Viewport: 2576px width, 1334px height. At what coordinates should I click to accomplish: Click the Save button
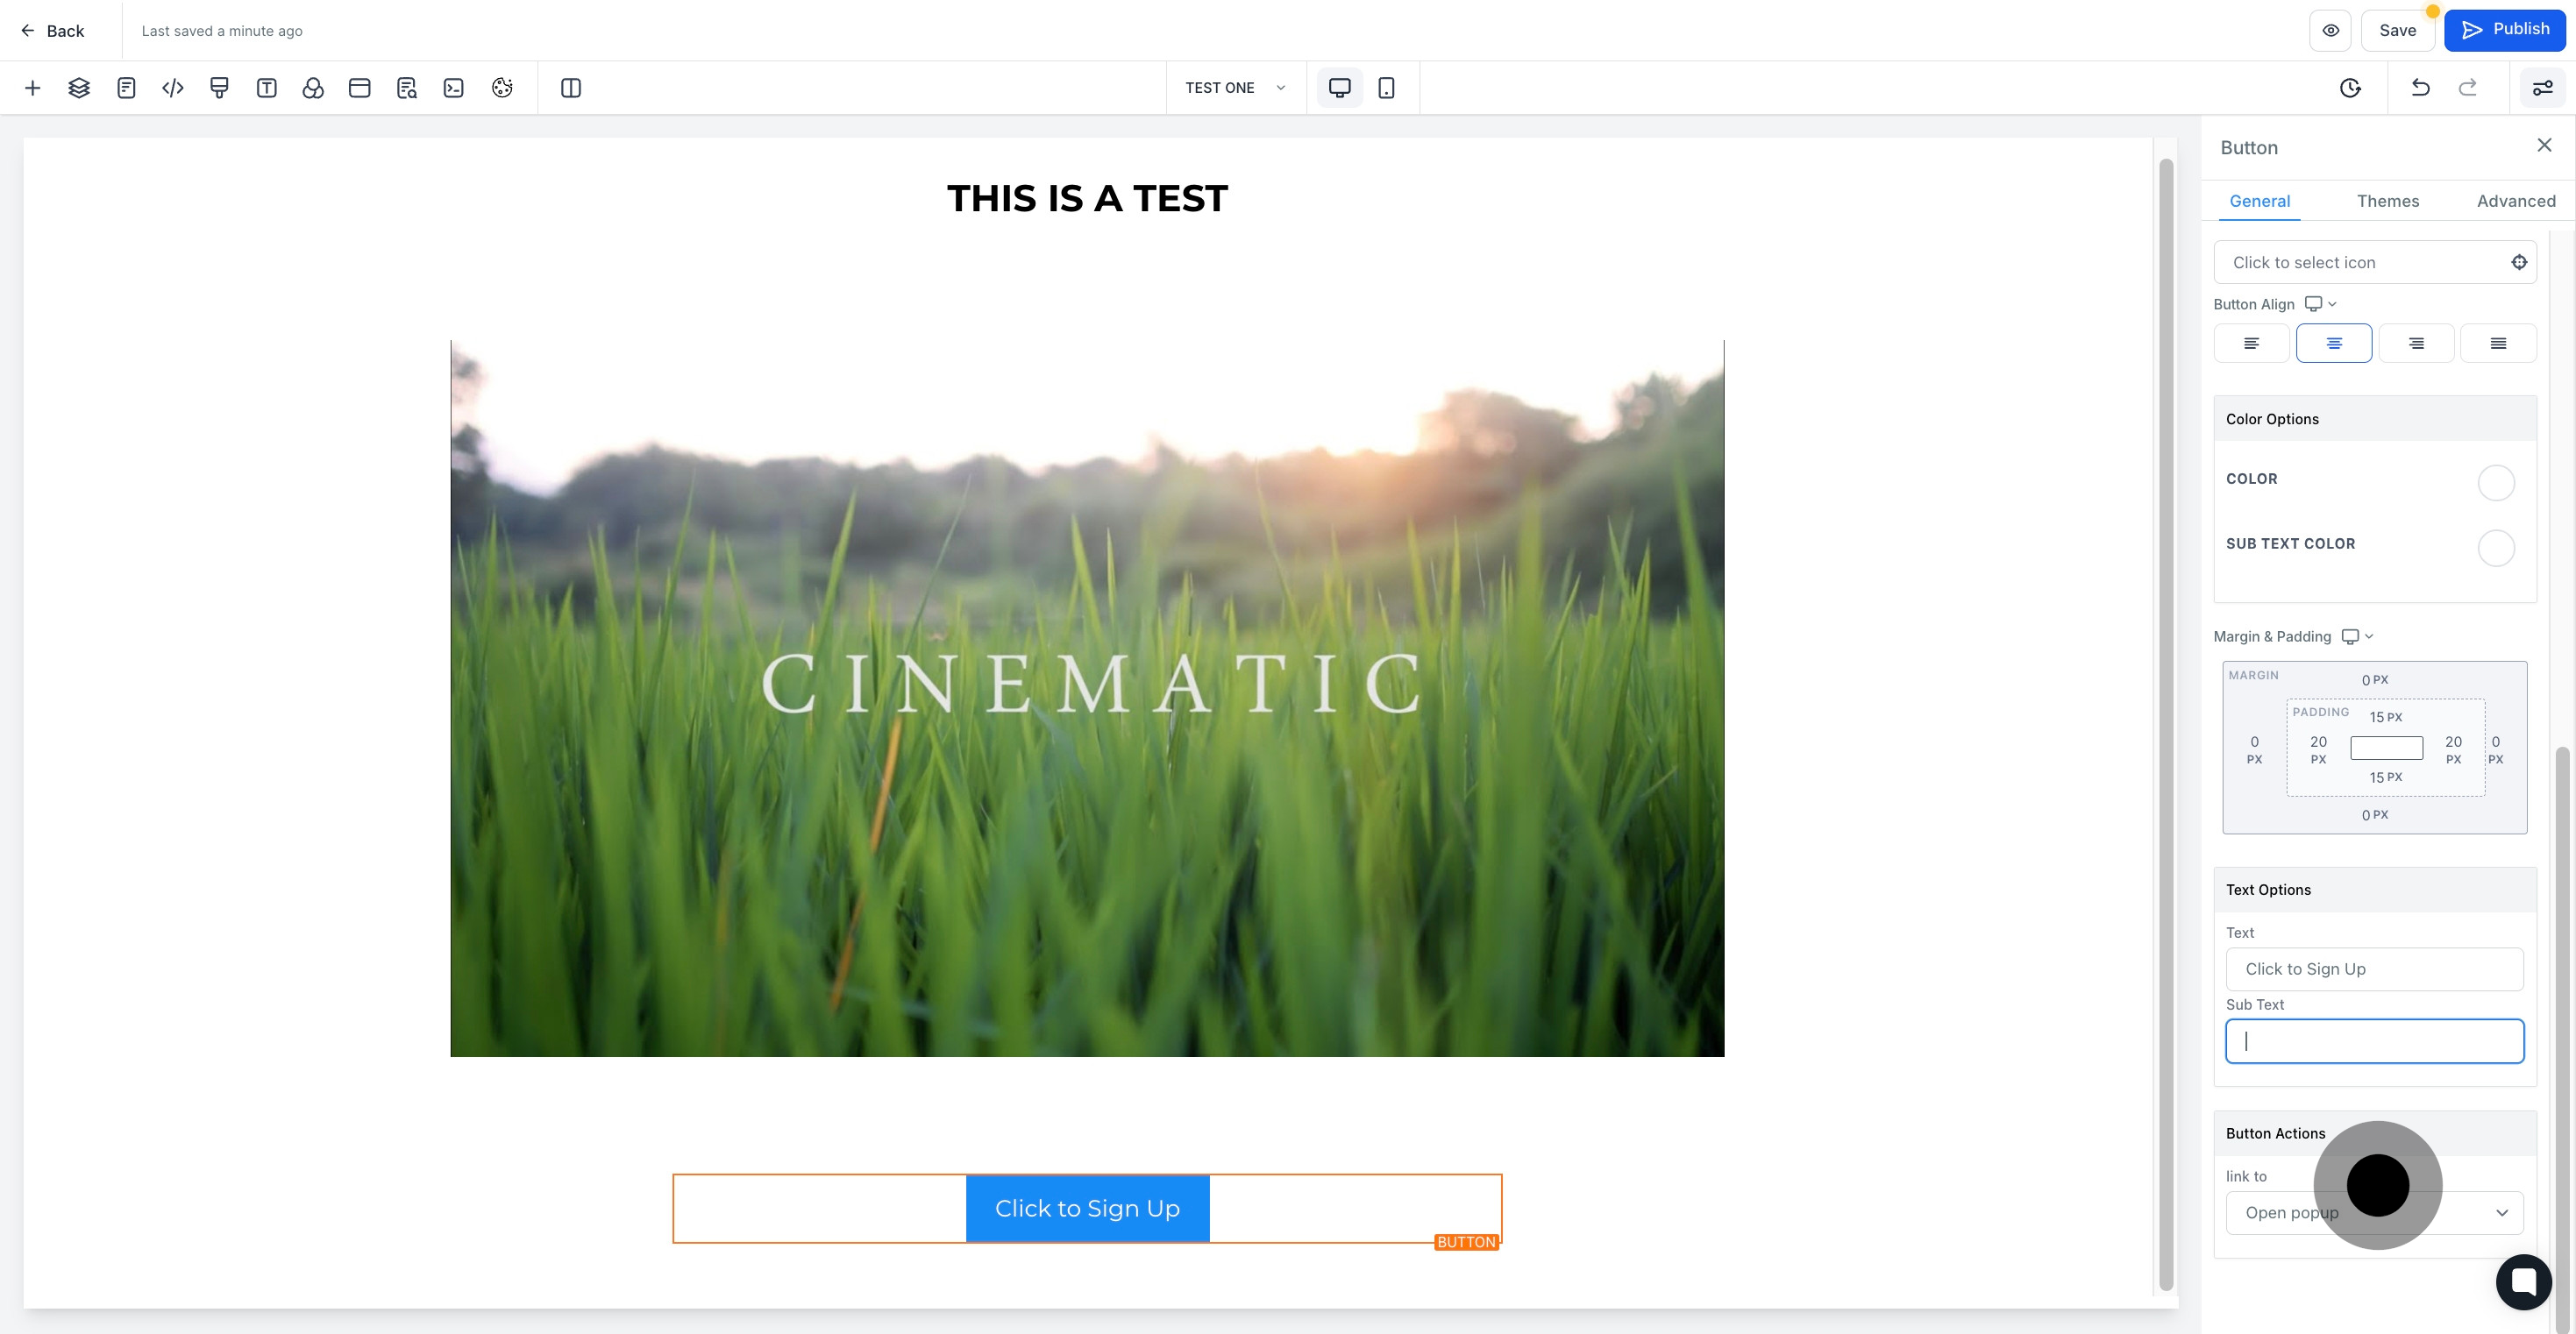(2397, 30)
